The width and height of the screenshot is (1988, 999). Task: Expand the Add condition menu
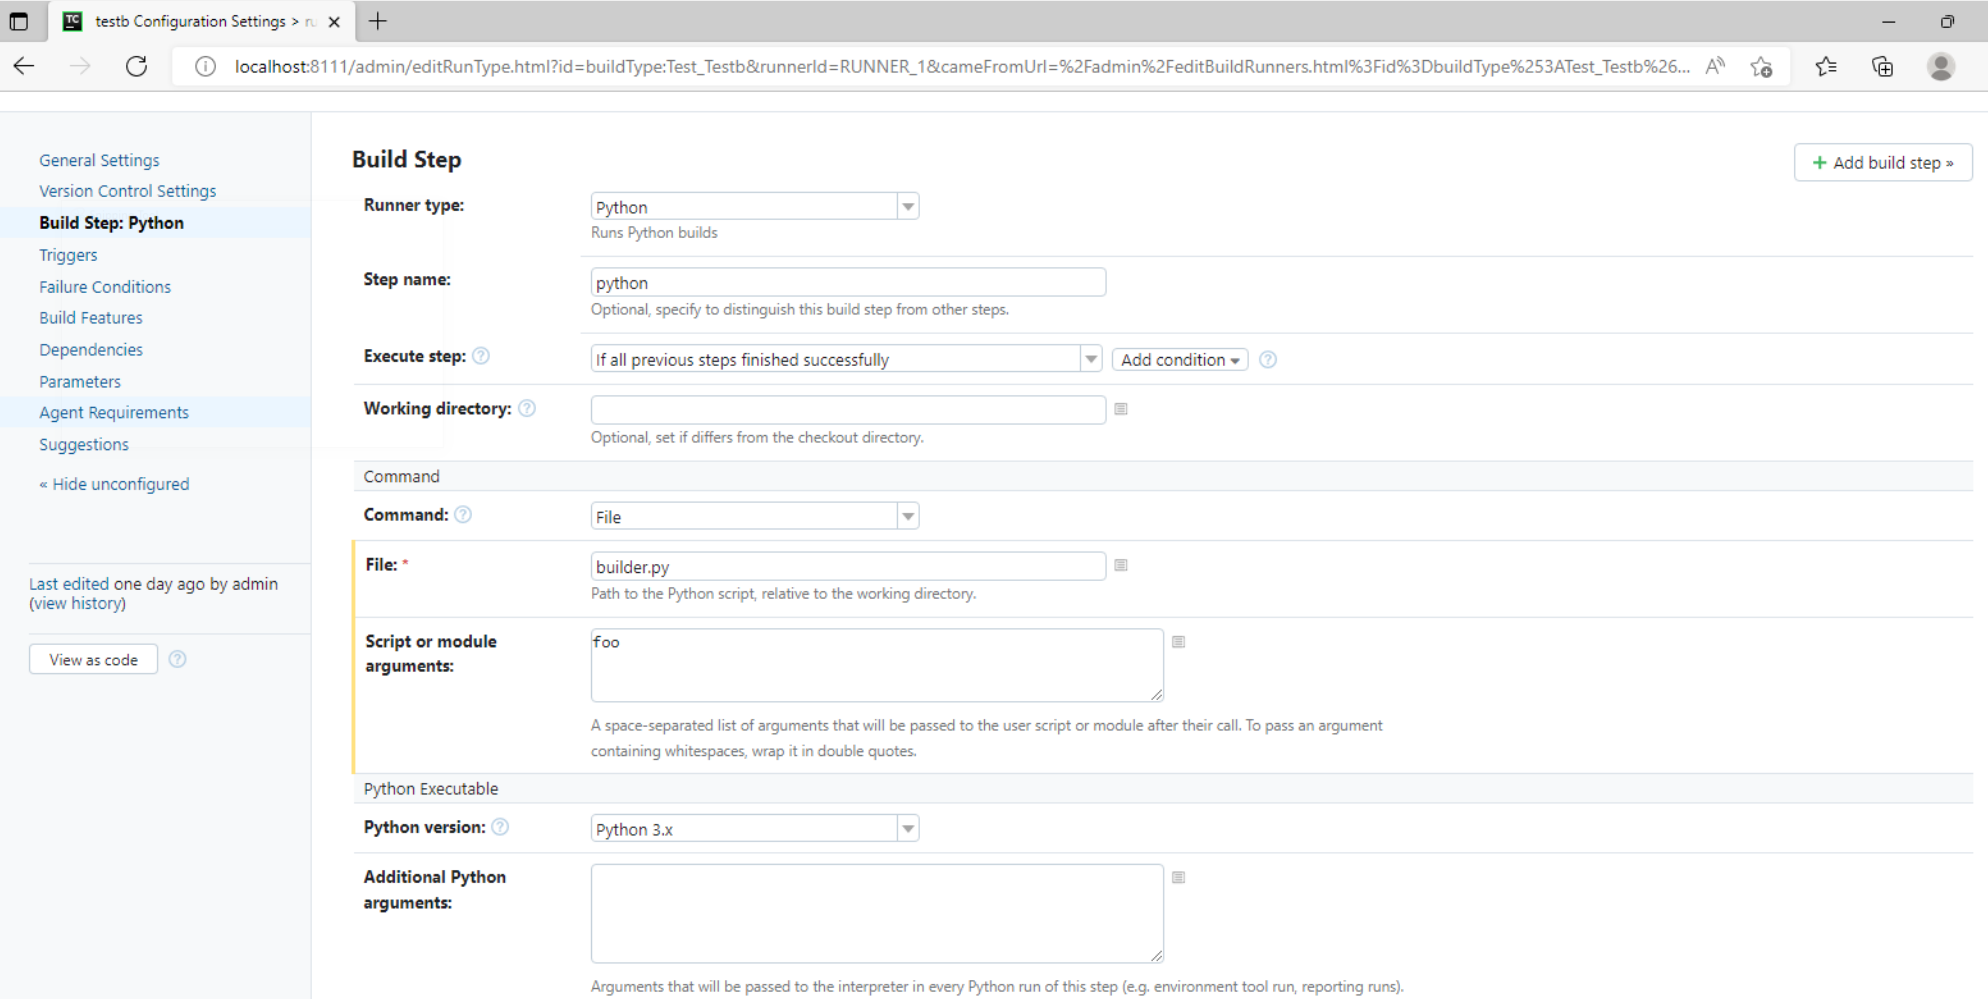point(1180,360)
